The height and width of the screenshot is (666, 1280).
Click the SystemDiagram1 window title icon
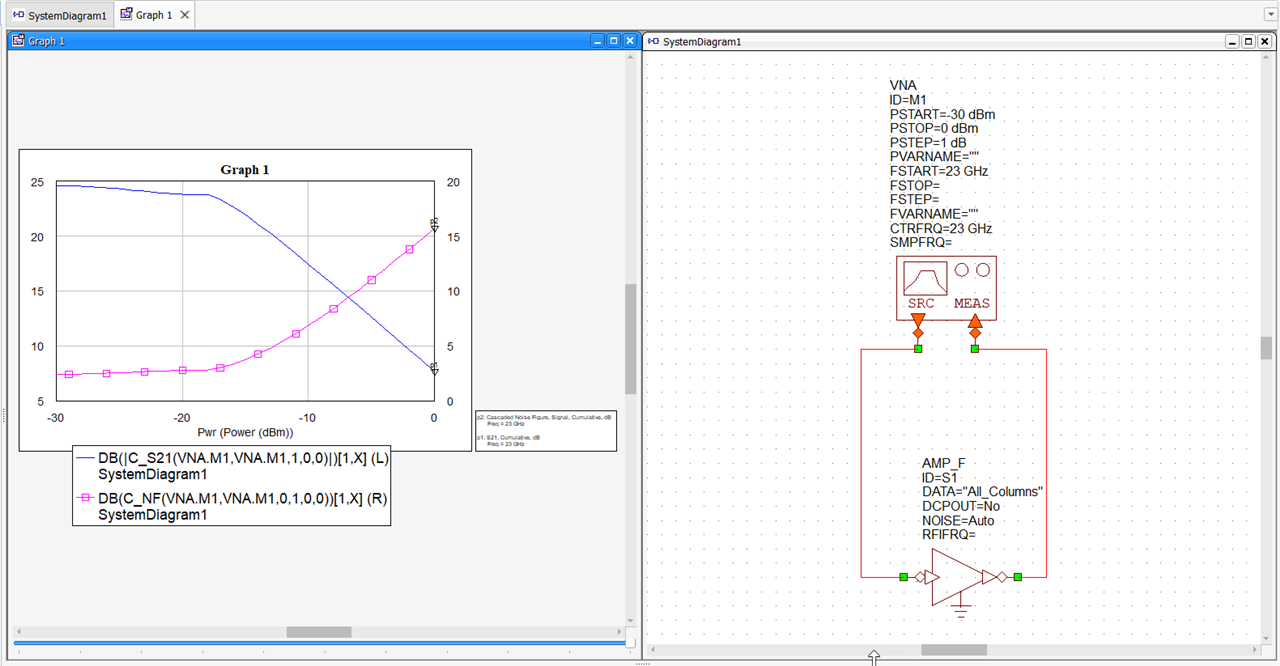(653, 41)
